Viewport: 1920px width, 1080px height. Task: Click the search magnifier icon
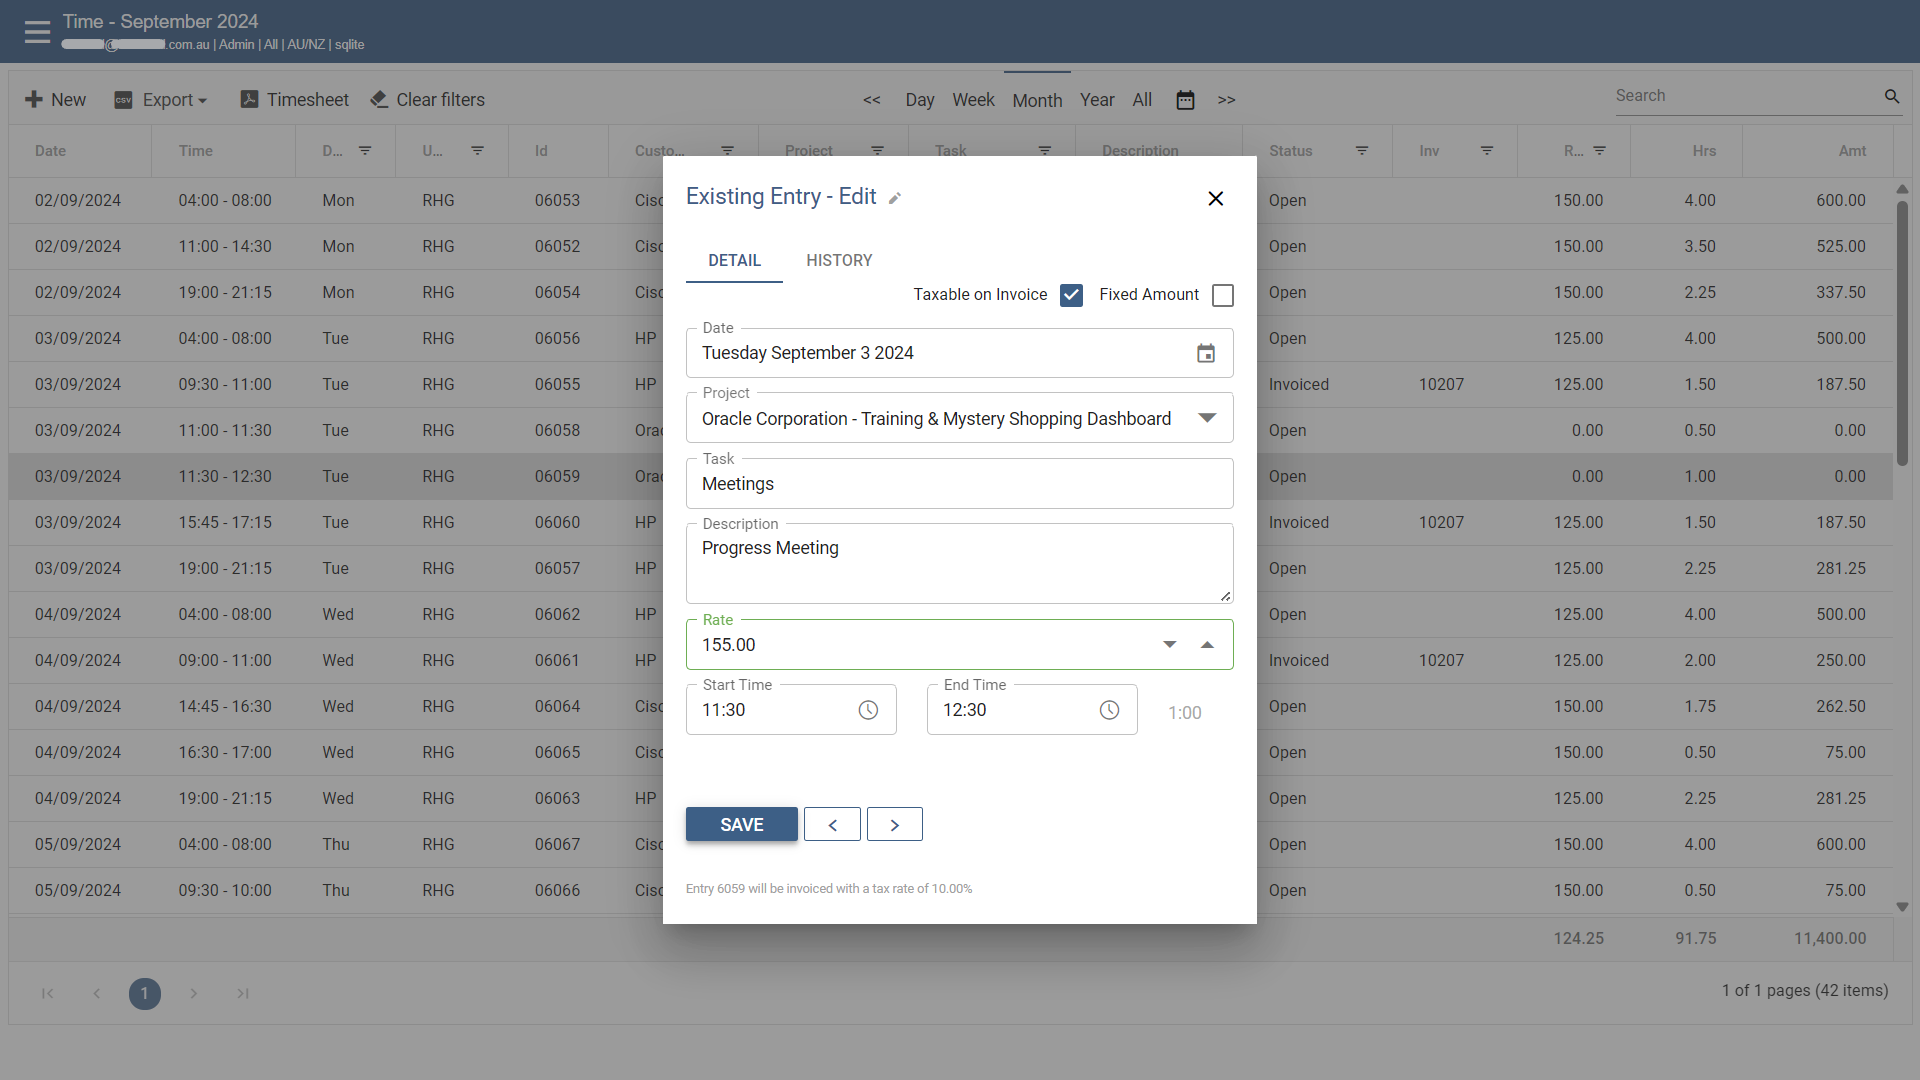[x=1892, y=96]
